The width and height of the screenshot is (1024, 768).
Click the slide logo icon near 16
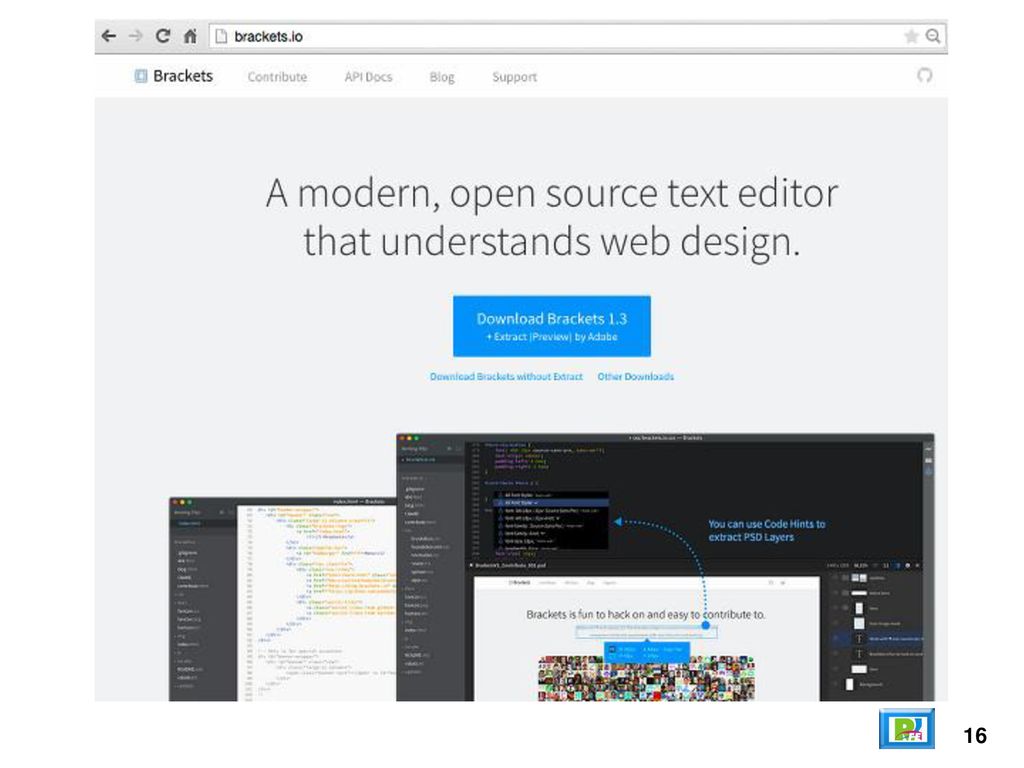pyautogui.click(x=906, y=729)
